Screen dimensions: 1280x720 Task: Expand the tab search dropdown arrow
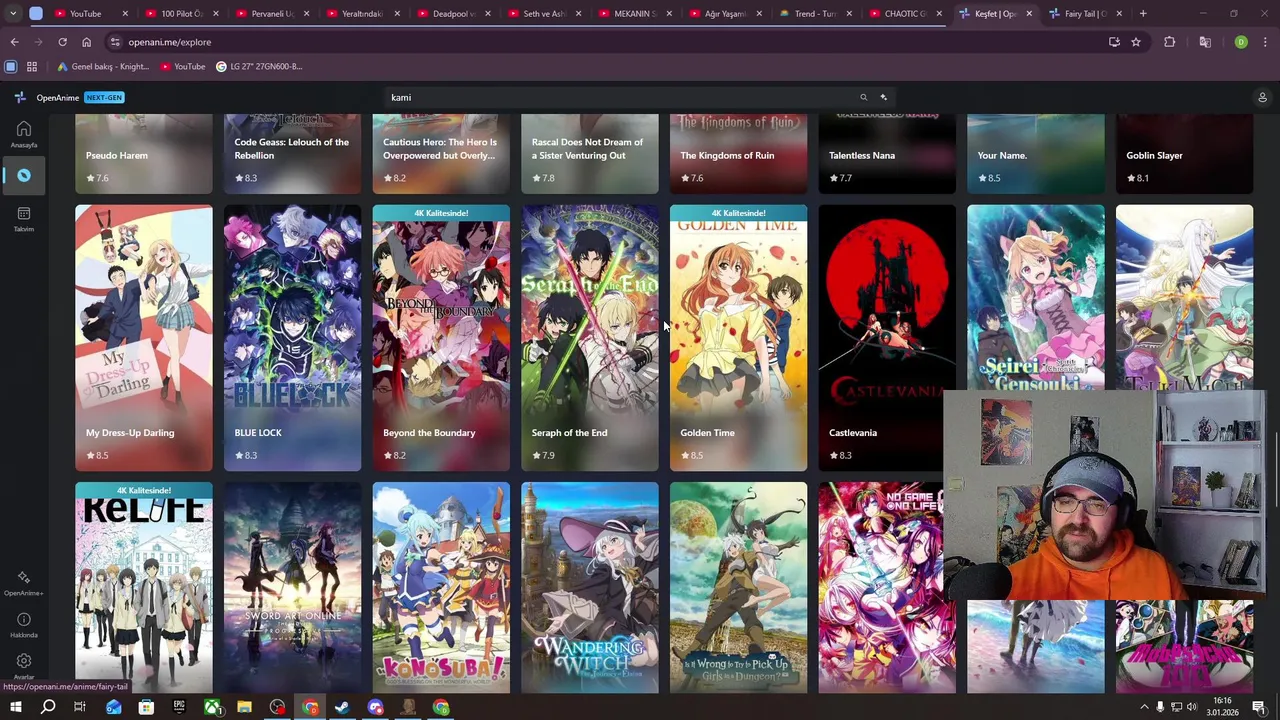point(13,13)
